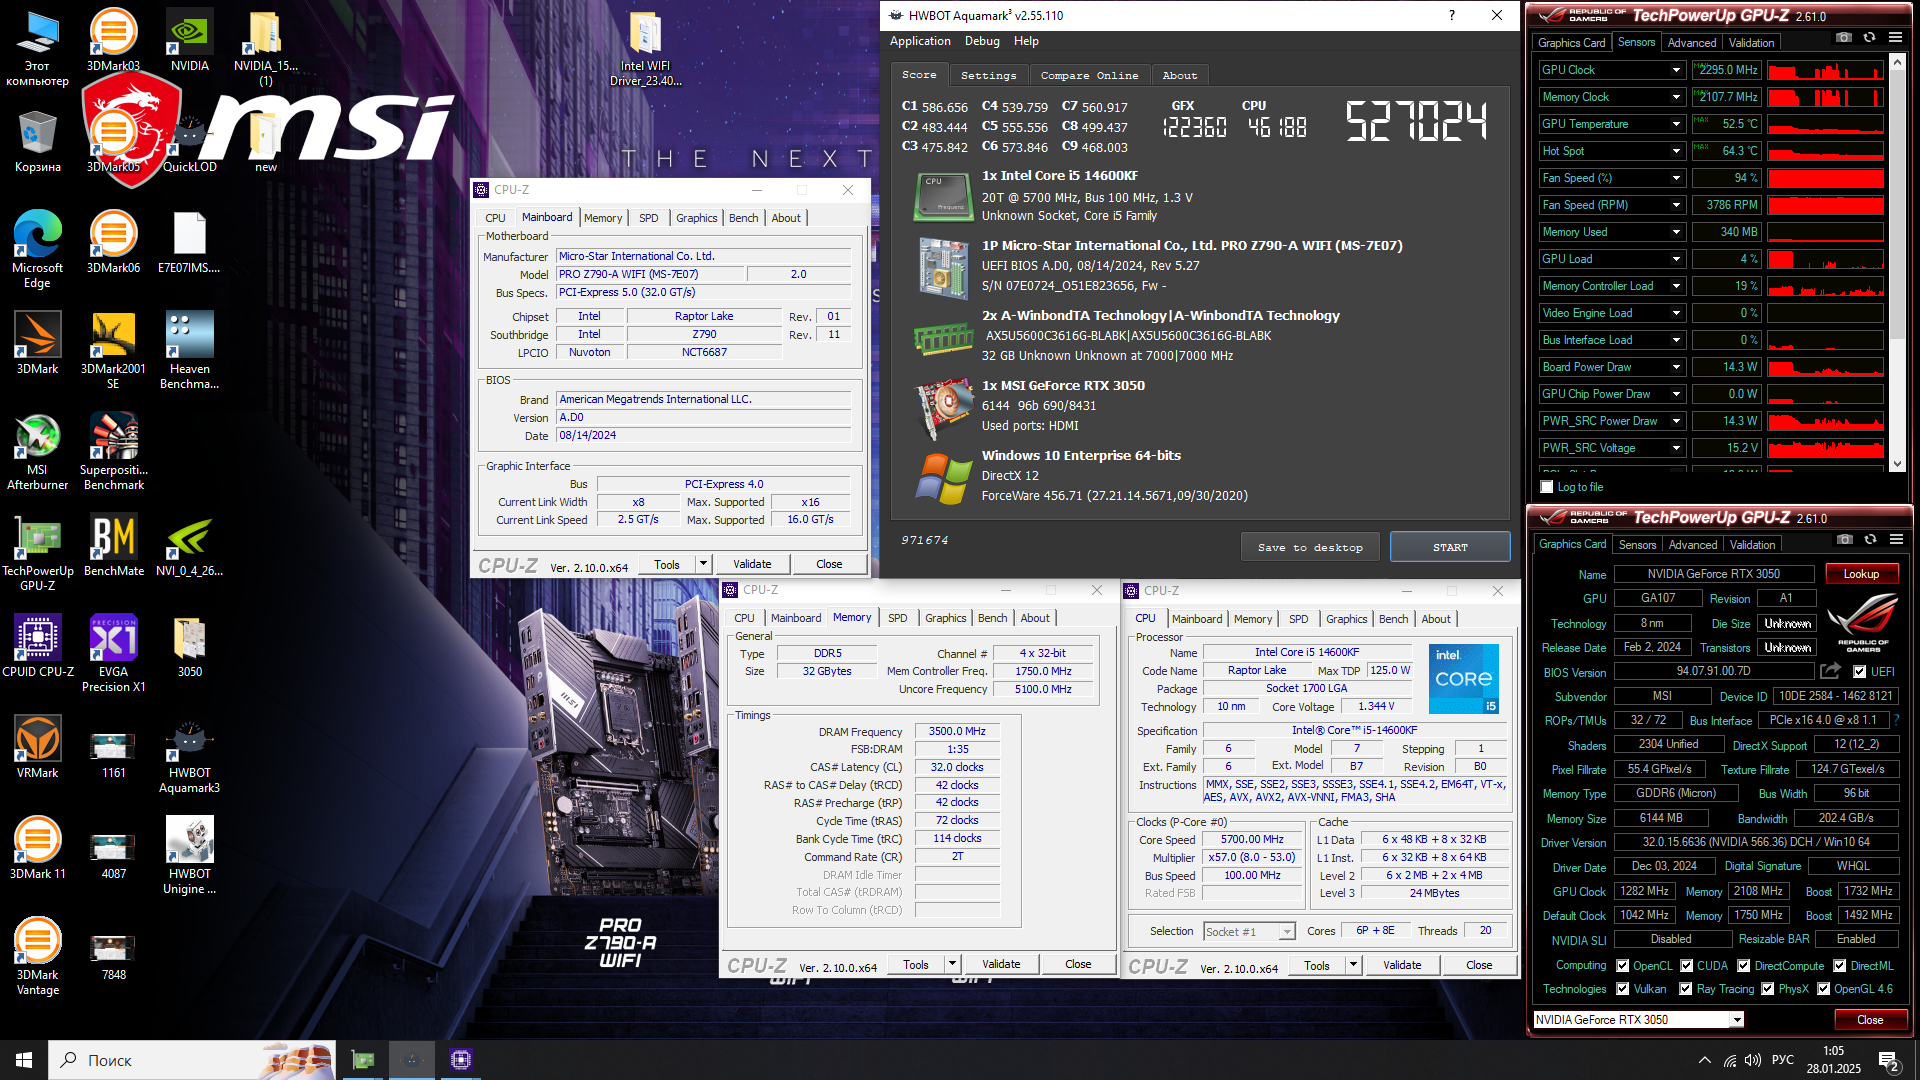
Task: Switch to Compare Online tab in Aquamark
Action: [x=1089, y=75]
